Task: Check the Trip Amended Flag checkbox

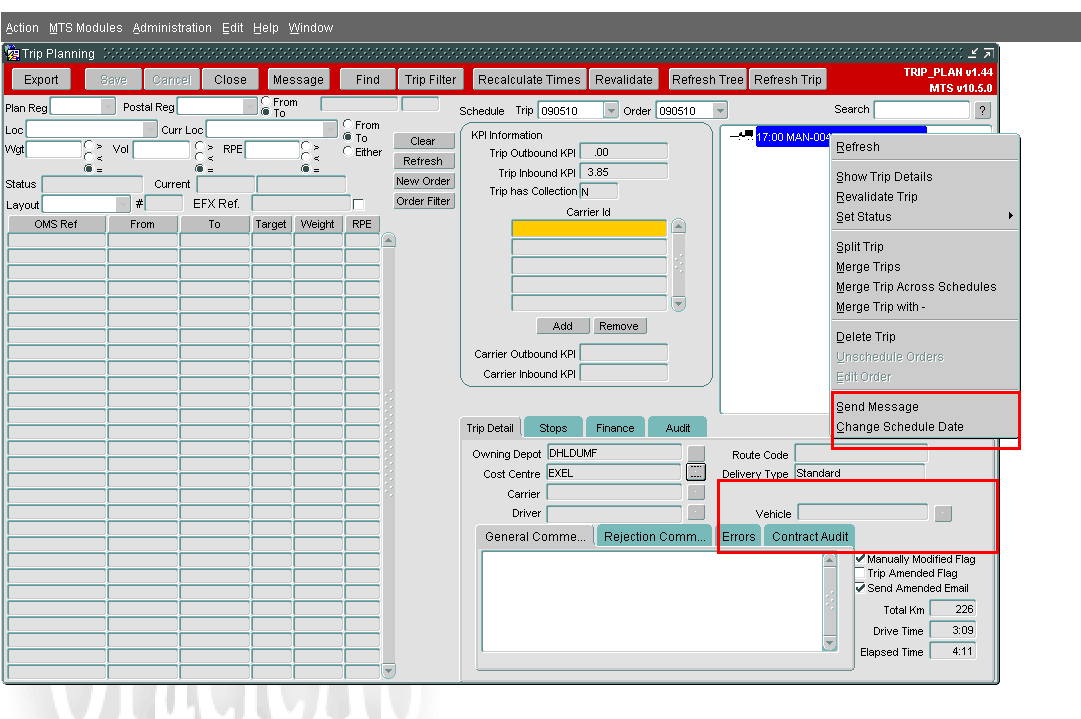Action: 860,573
